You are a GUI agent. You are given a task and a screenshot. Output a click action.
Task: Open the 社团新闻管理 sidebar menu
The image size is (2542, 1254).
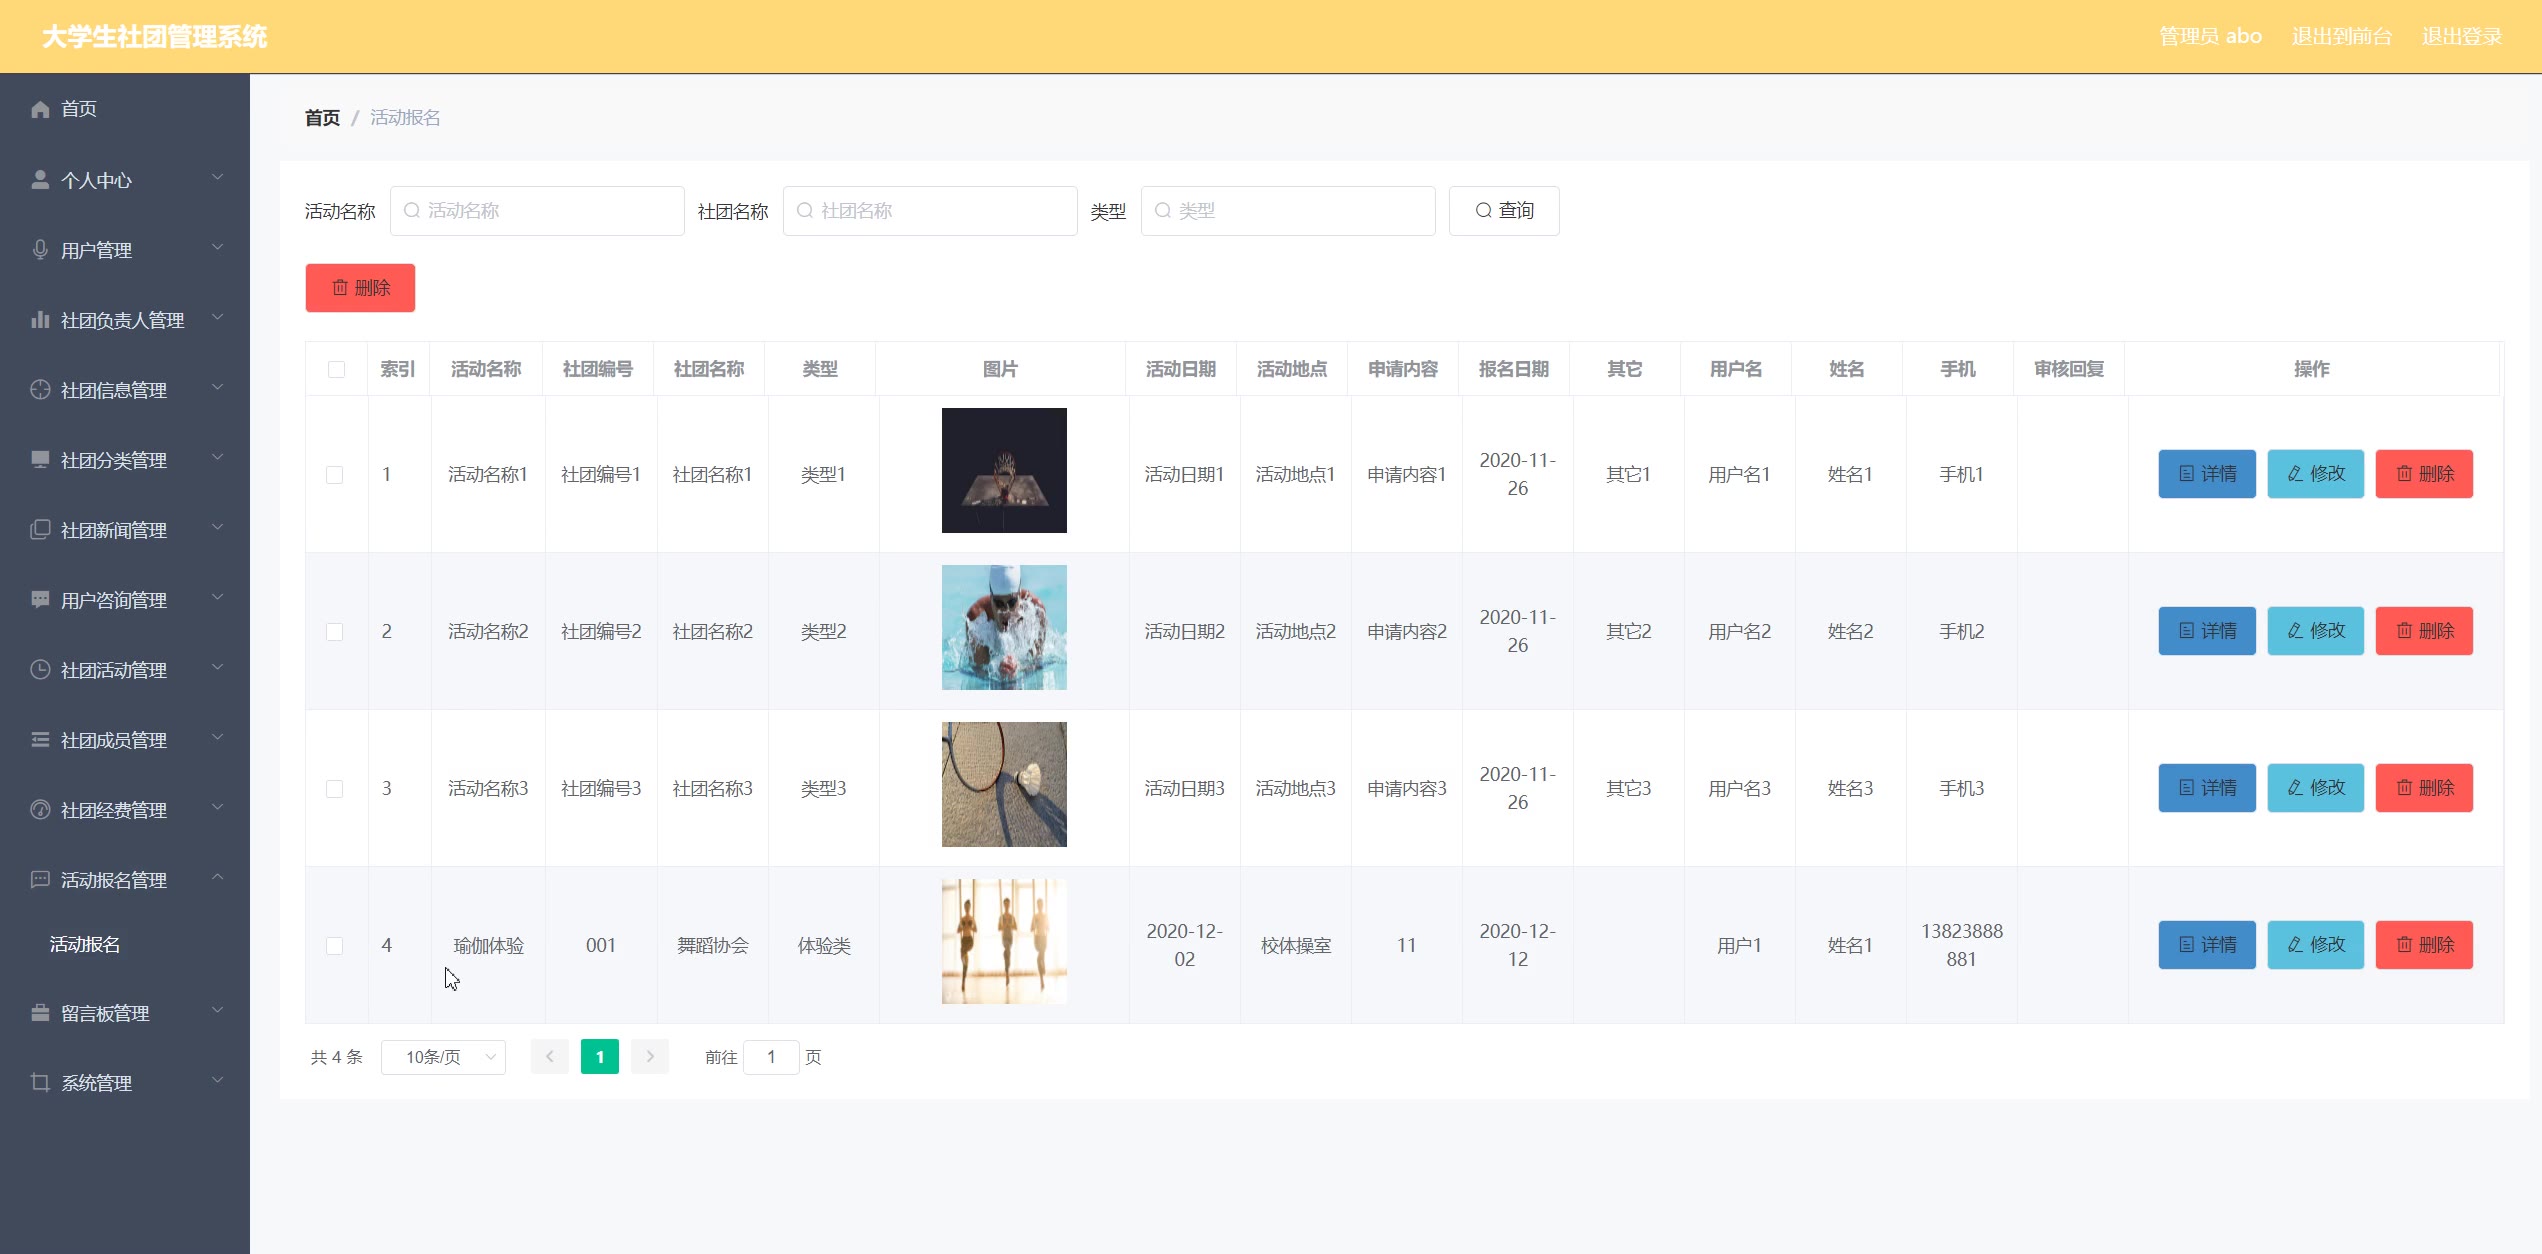[114, 530]
